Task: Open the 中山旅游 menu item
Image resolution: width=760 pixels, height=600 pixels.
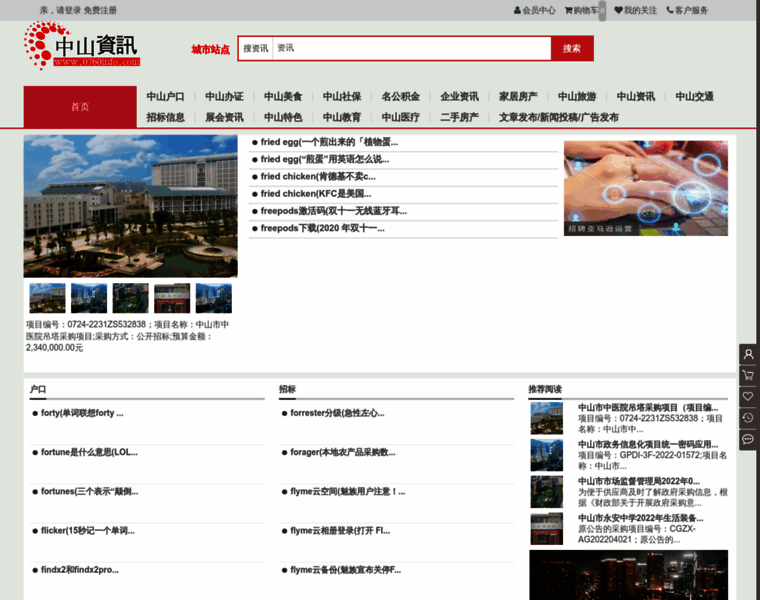Action: 577,96
